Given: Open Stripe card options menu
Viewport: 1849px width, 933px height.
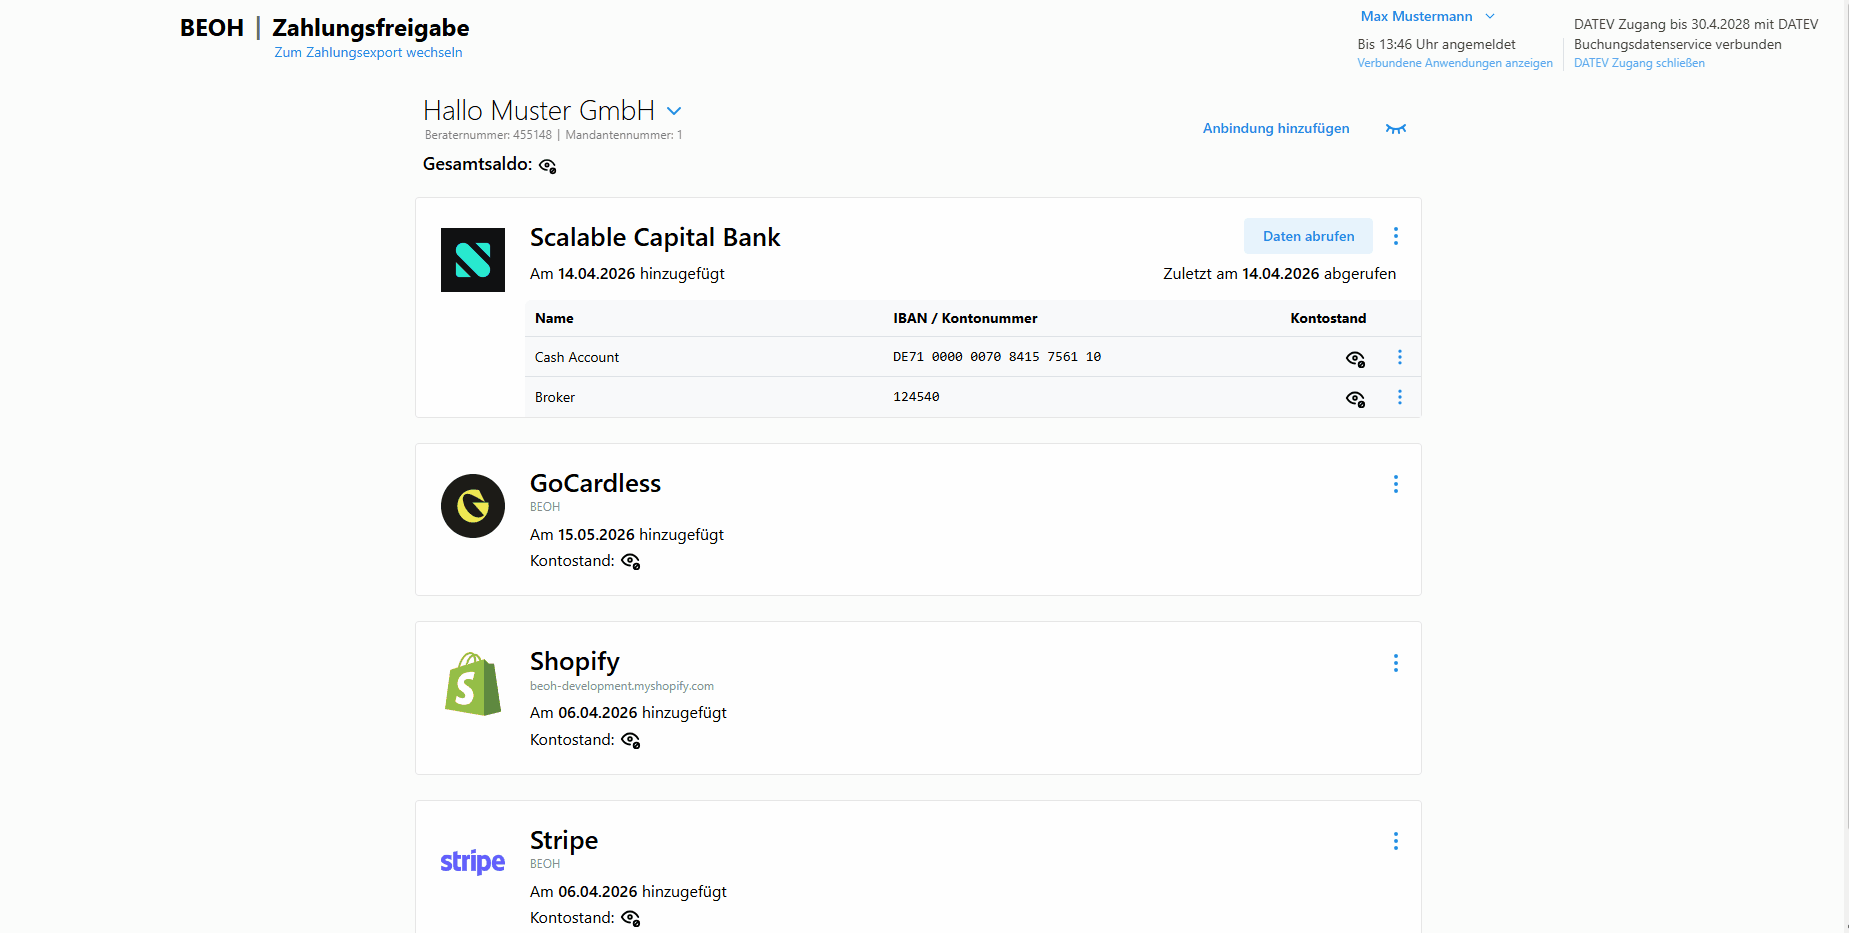Looking at the screenshot, I should (x=1396, y=841).
